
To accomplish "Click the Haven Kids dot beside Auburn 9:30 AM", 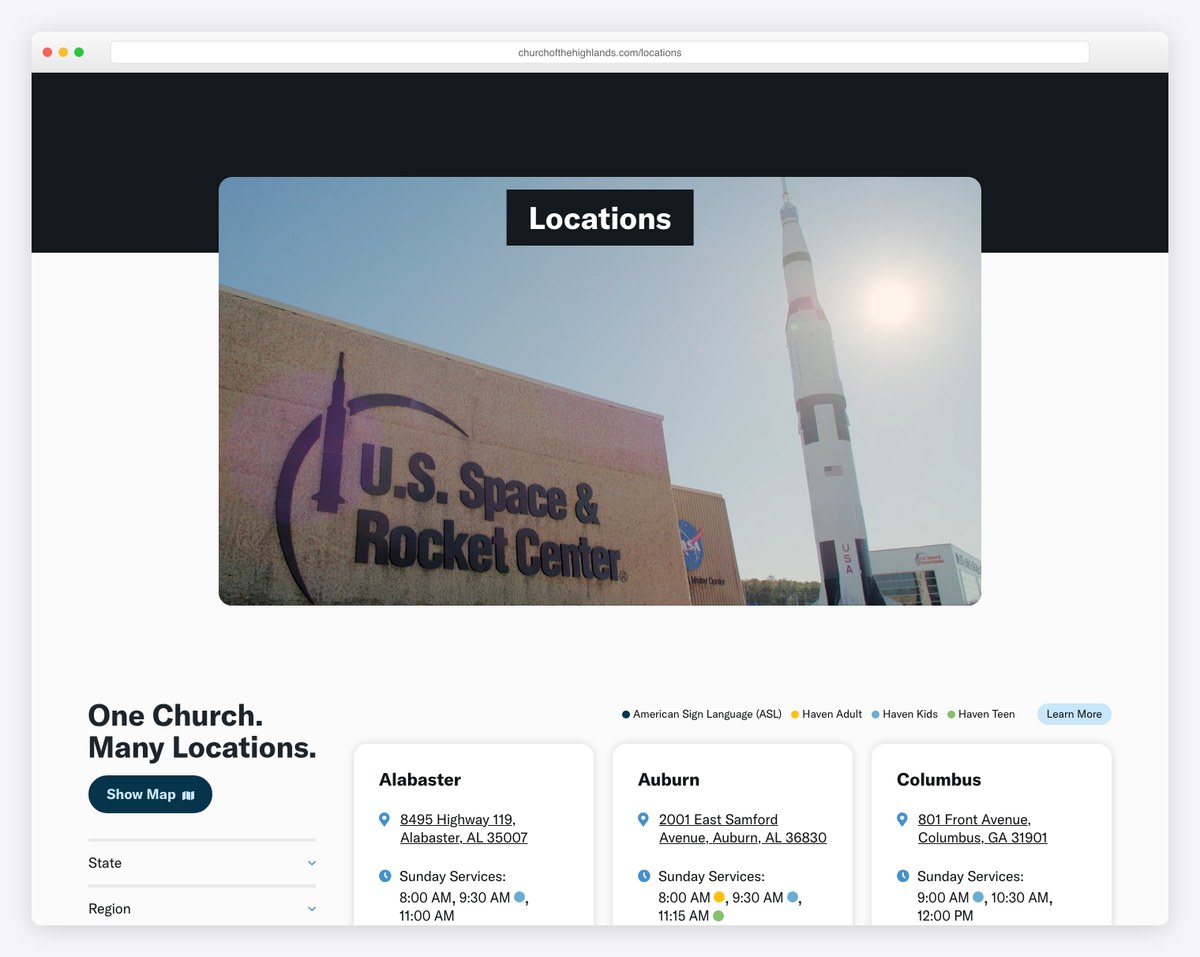I will (x=793, y=897).
